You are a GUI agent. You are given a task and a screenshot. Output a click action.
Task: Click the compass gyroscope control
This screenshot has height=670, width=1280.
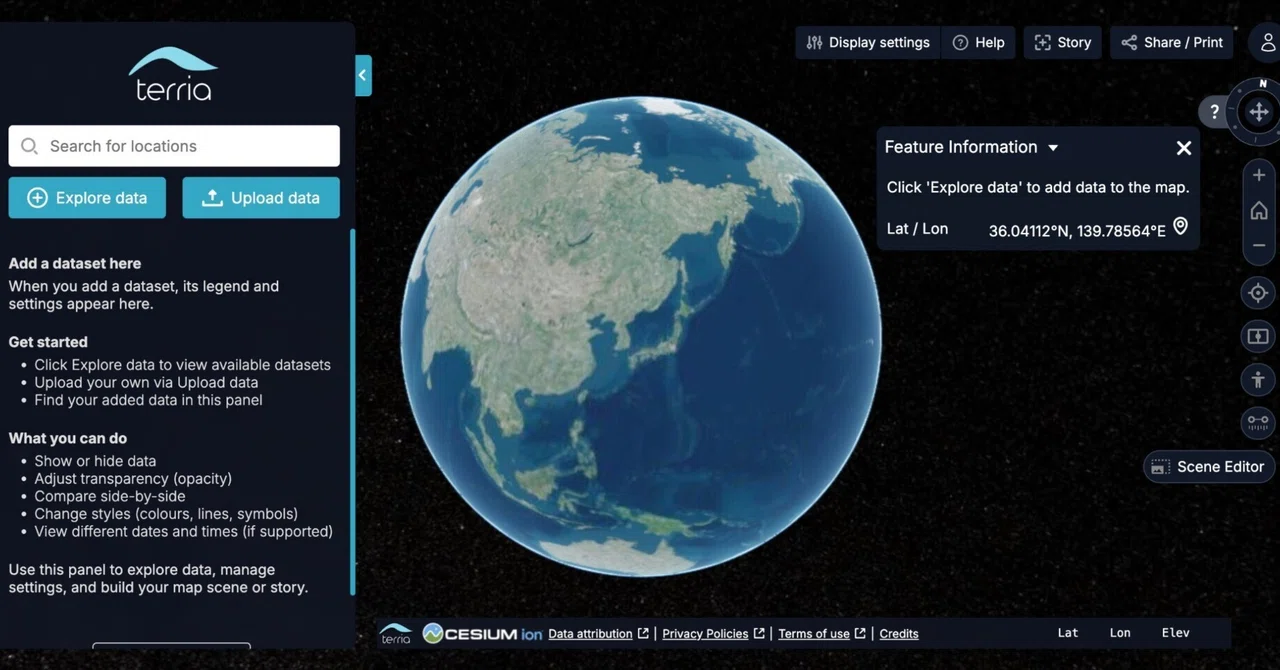pos(1259,112)
